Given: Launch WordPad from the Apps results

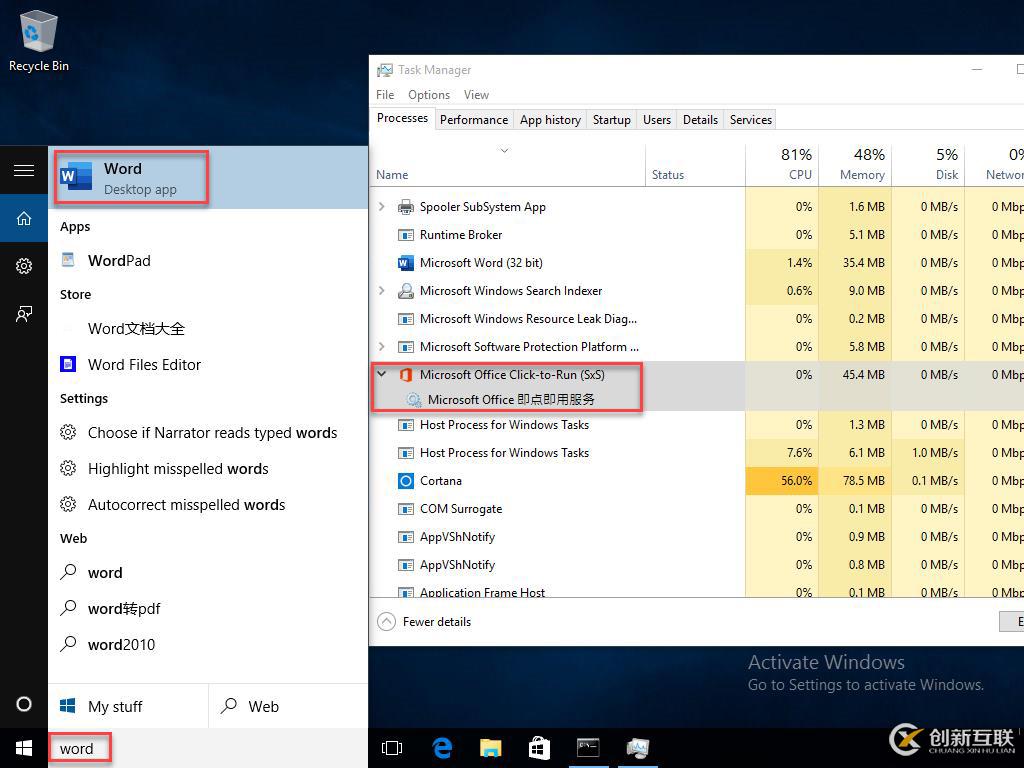Looking at the screenshot, I should [x=208, y=261].
